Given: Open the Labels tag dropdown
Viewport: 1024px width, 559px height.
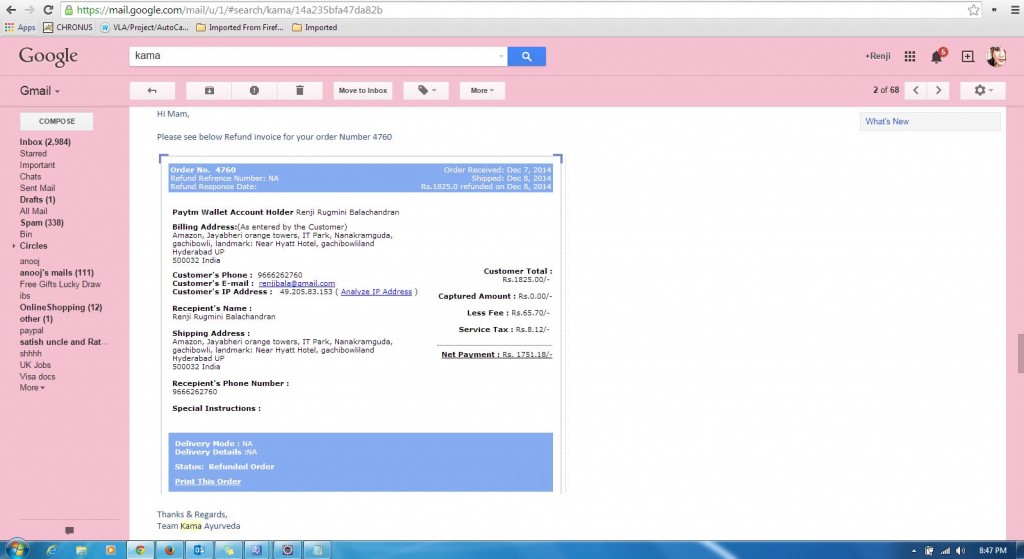Looking at the screenshot, I should pos(426,91).
